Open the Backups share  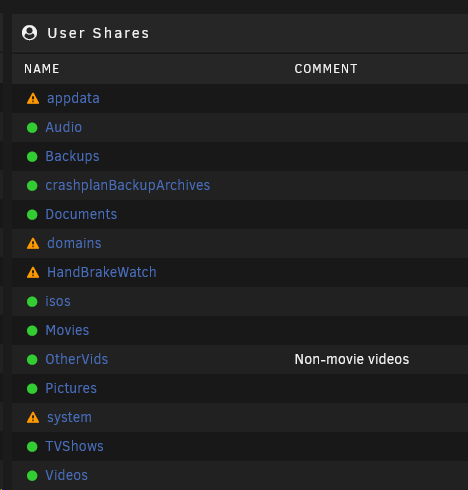point(72,156)
